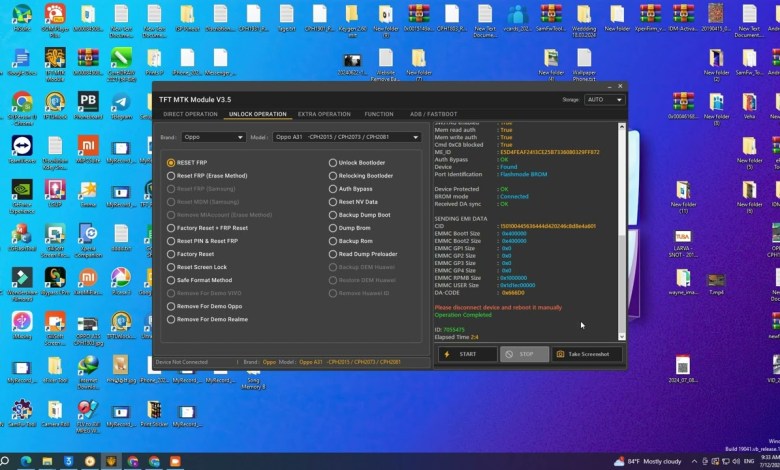The image size is (780, 470).
Task: Open the Storage dropdown set to AUTO
Action: coord(606,100)
